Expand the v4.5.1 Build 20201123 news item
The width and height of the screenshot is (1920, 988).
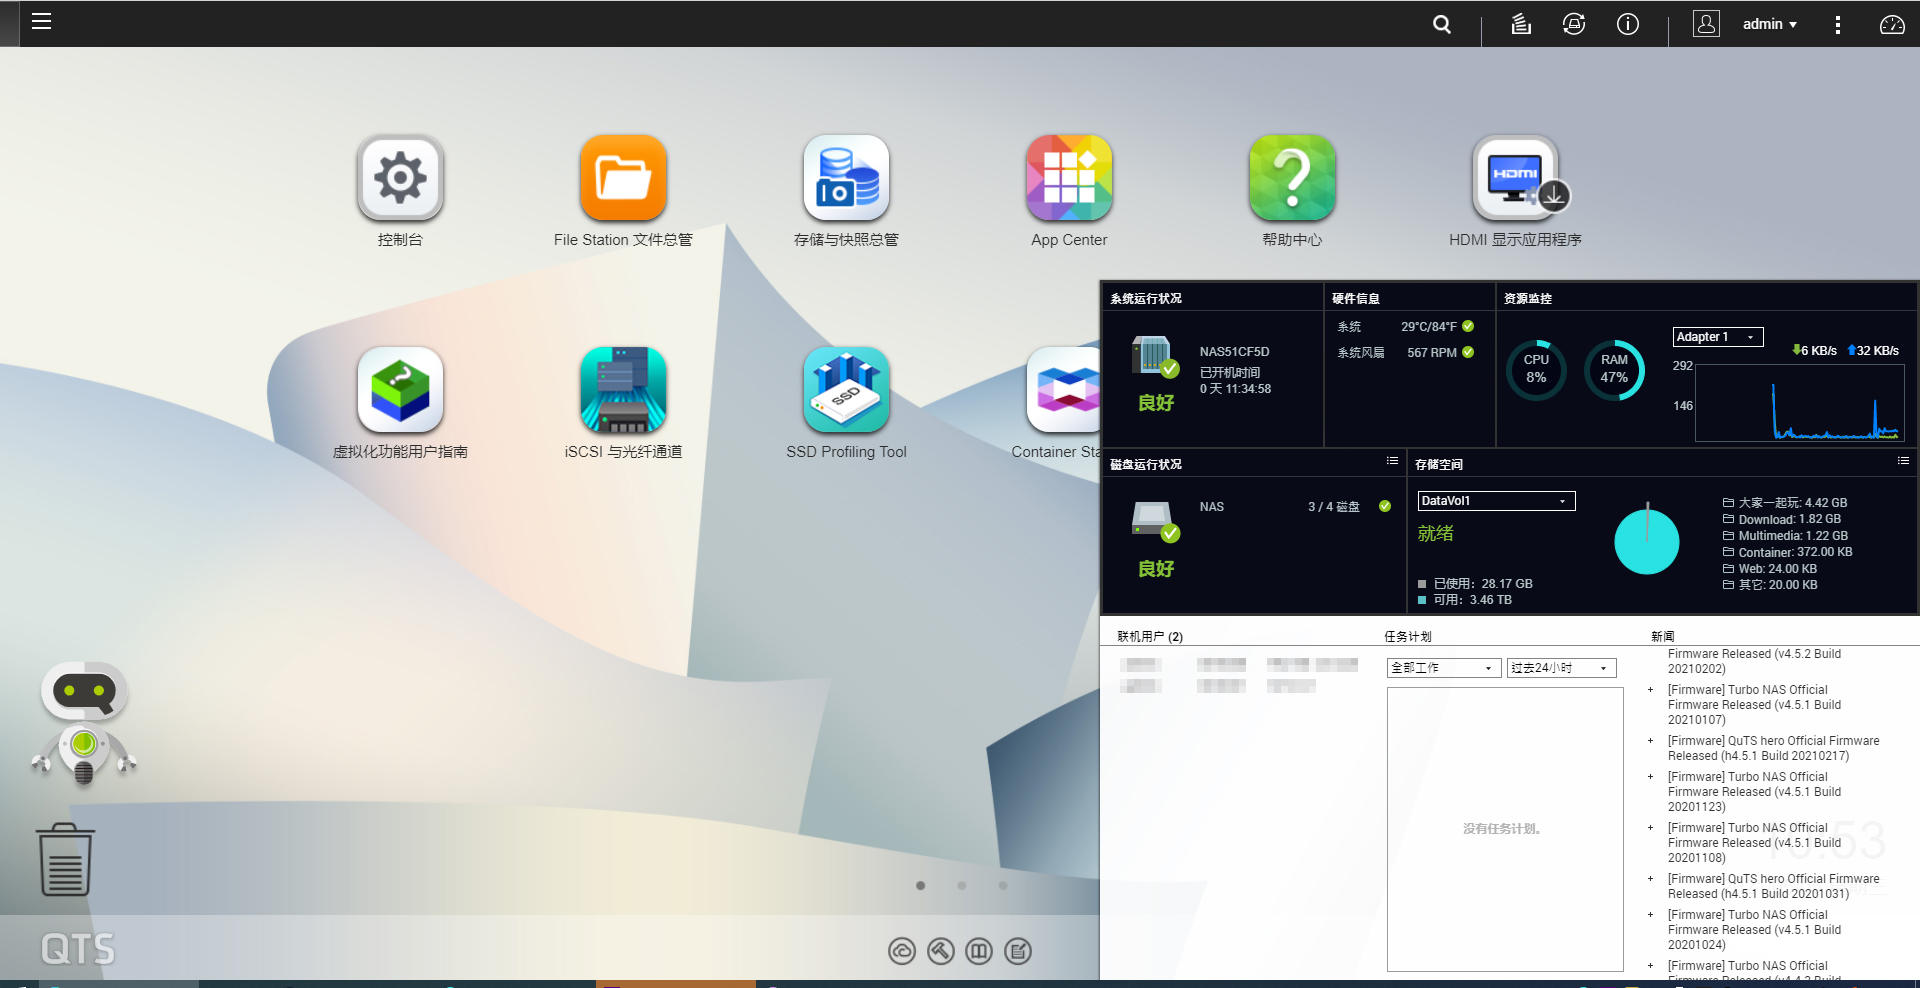pos(1650,777)
